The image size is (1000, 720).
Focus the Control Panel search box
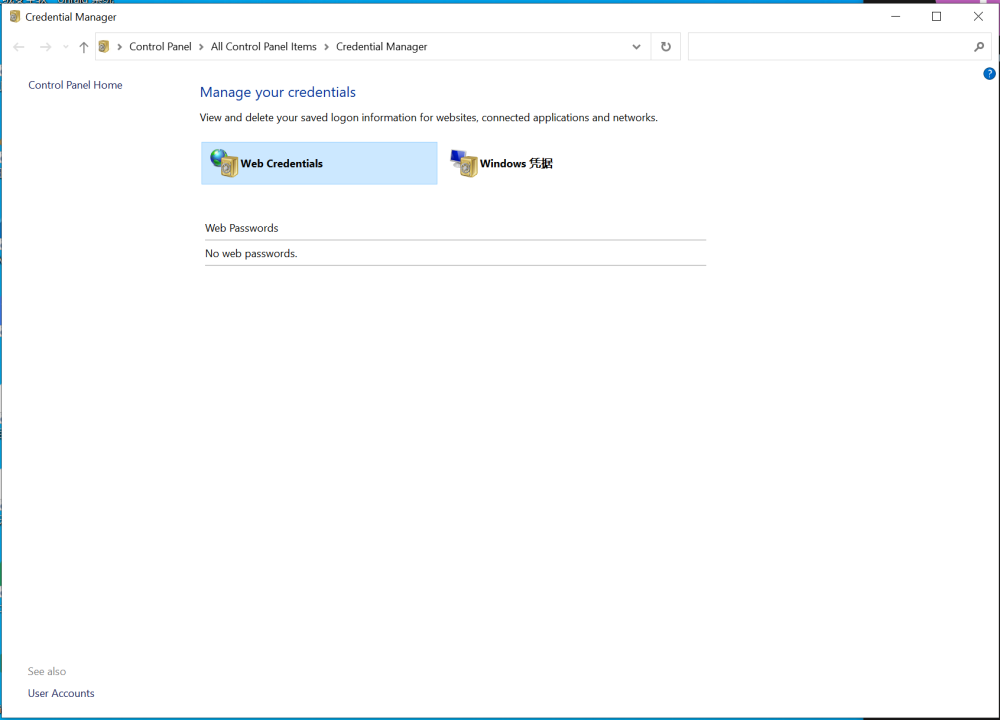click(830, 47)
